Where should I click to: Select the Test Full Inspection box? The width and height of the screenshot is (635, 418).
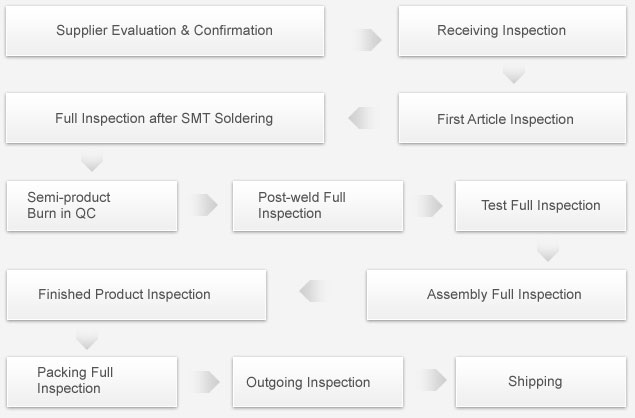[x=541, y=206]
